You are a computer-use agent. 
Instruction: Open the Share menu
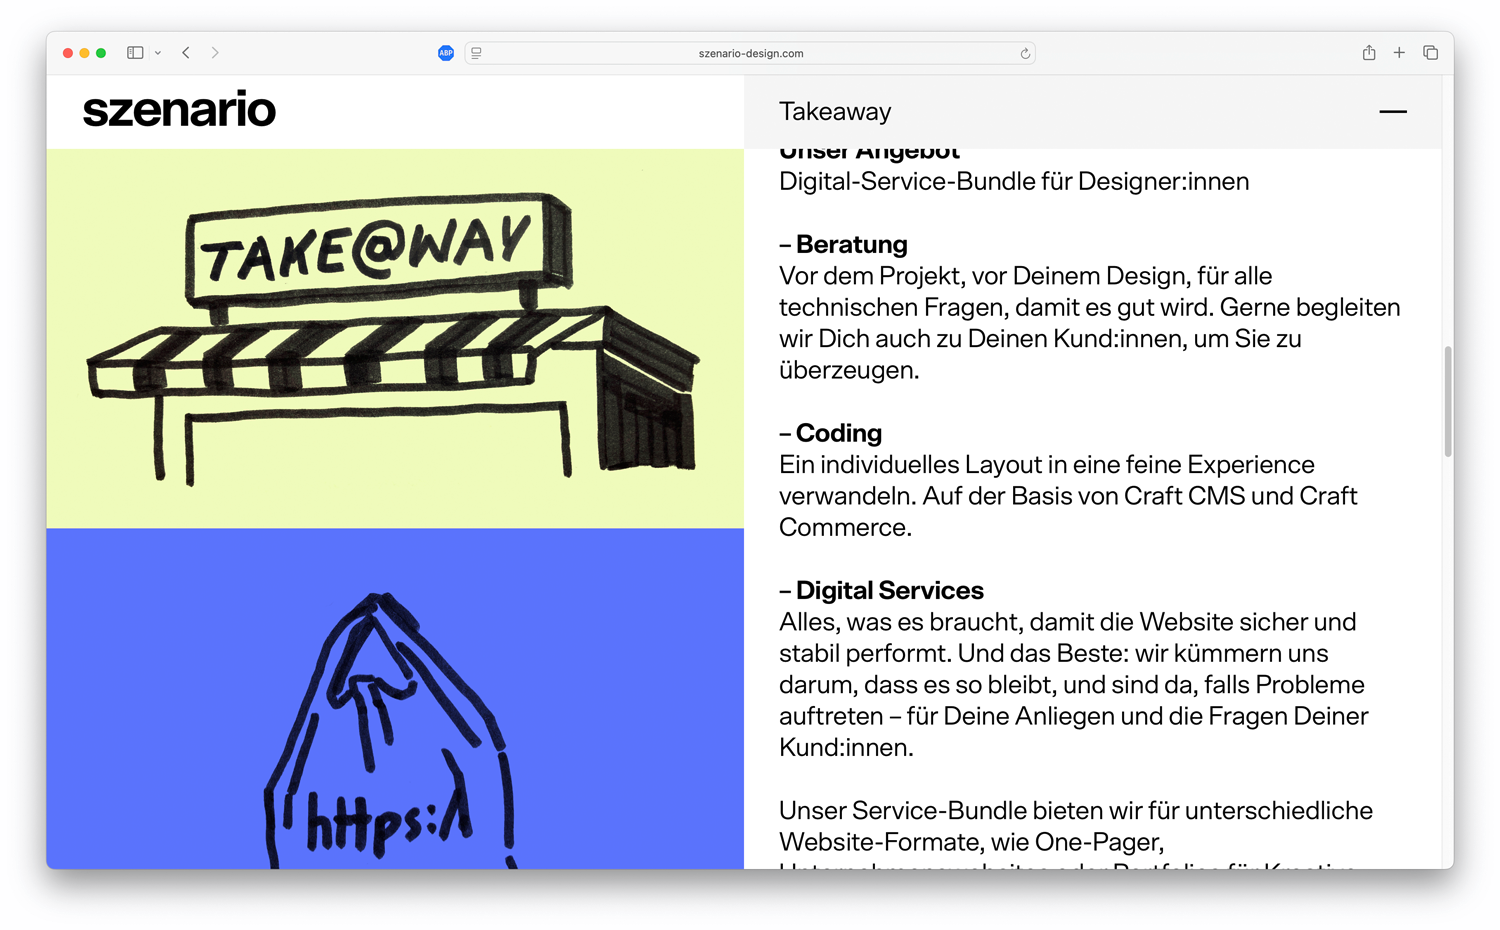tap(1369, 53)
